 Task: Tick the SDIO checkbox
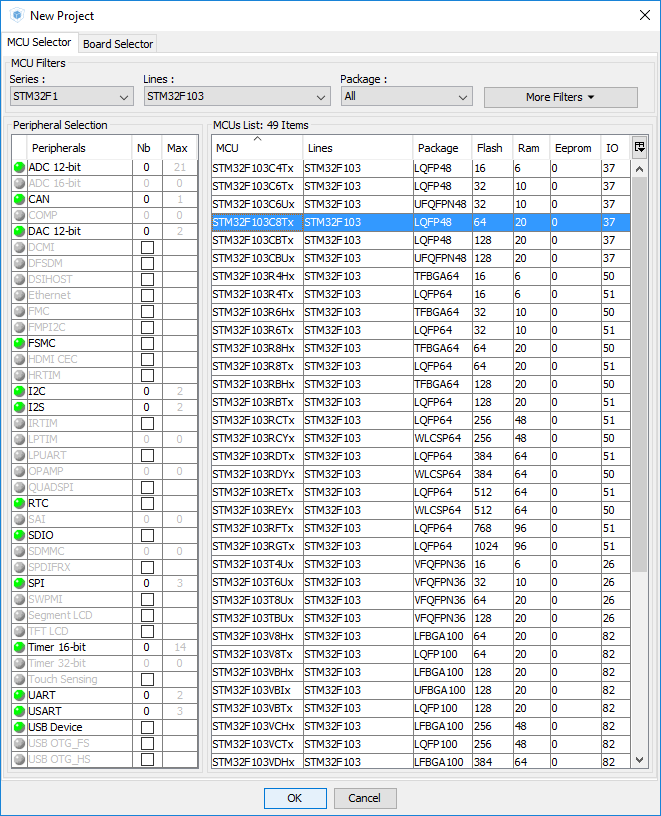point(147,536)
